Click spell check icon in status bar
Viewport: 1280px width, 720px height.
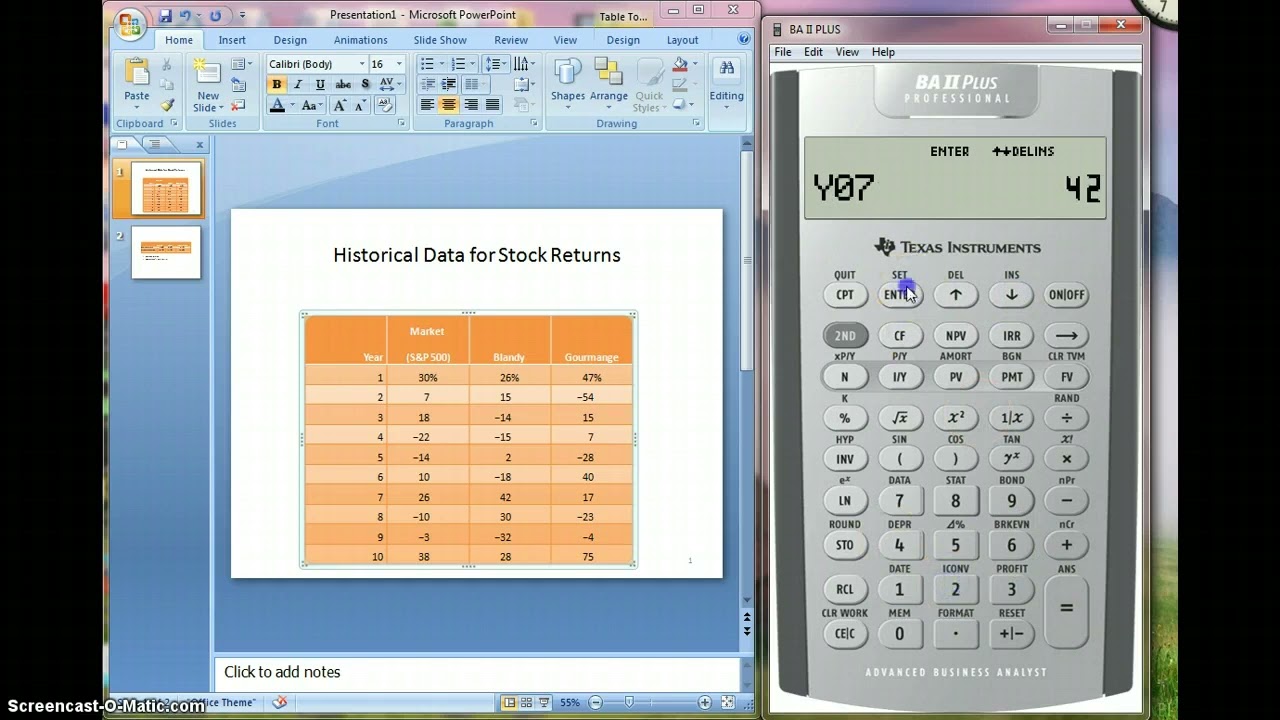coord(280,703)
